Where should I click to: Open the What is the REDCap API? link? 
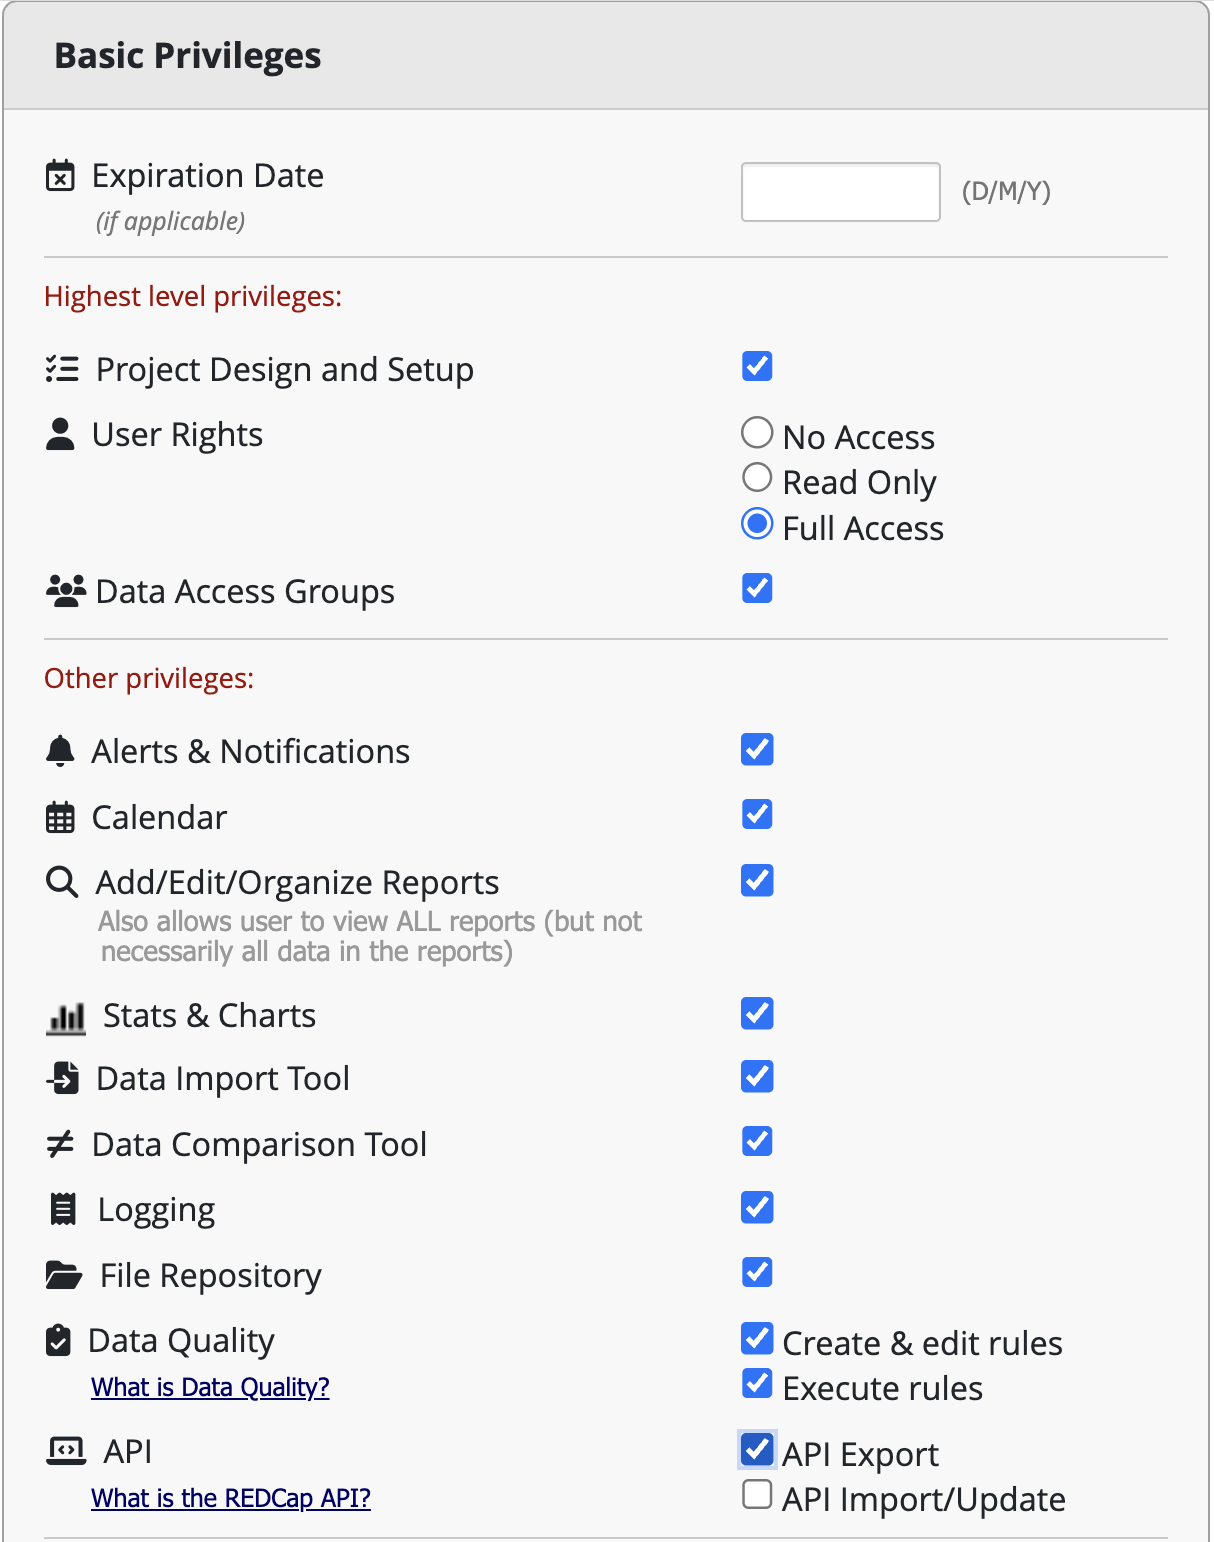(x=231, y=1498)
